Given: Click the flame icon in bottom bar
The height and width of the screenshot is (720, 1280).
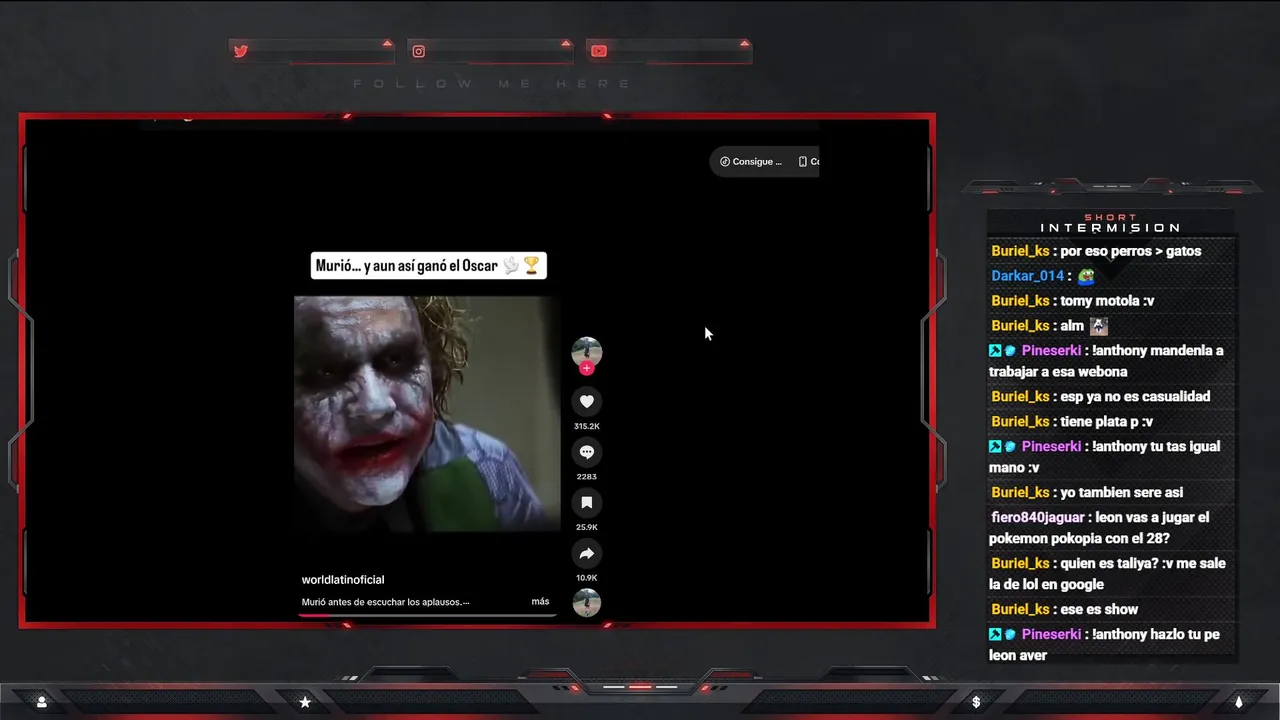Looking at the screenshot, I should click(1238, 702).
